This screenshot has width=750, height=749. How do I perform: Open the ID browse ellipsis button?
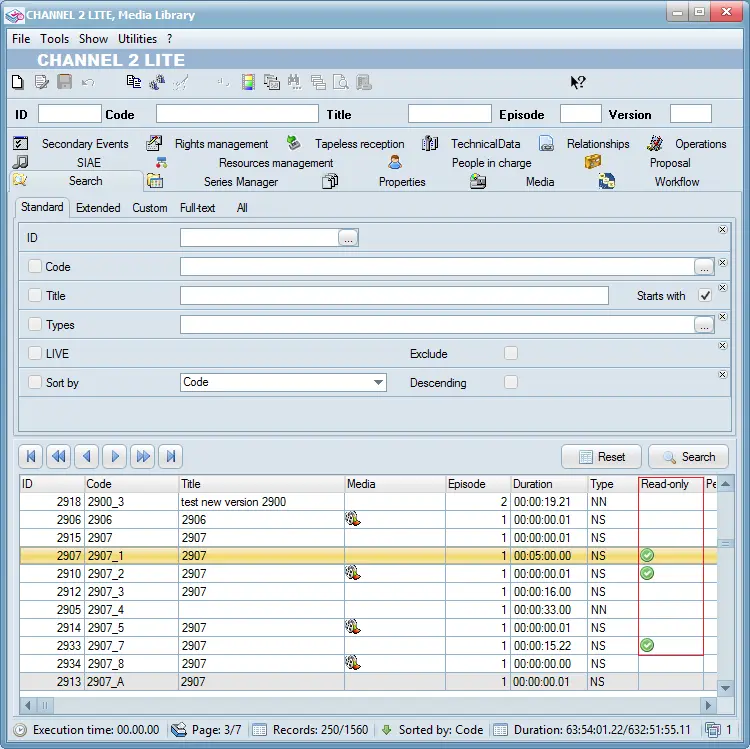[x=348, y=238]
